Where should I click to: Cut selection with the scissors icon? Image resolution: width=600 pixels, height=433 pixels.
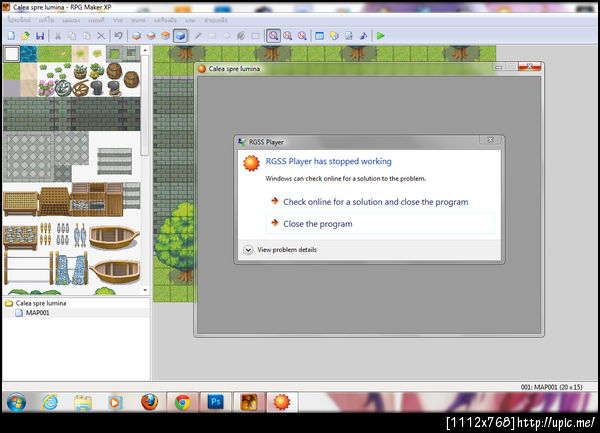pyautogui.click(x=58, y=36)
